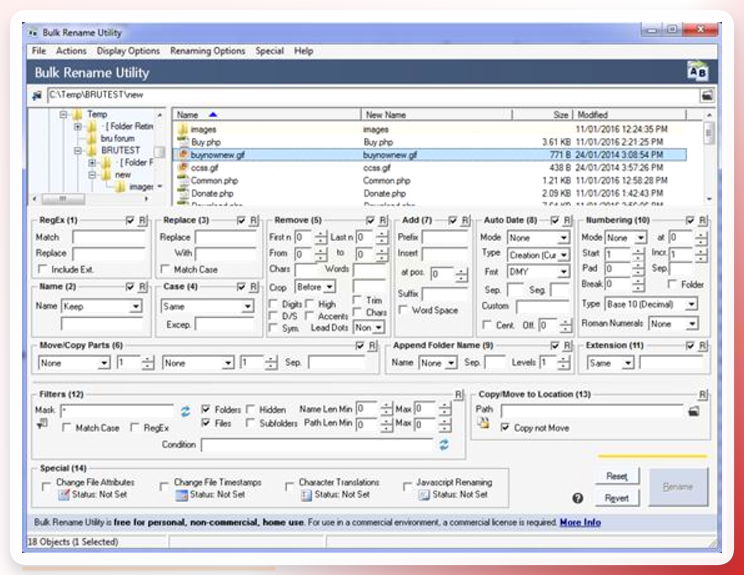The height and width of the screenshot is (575, 744).
Task: Collapse the BRUTEST folder in tree
Action: coord(78,150)
